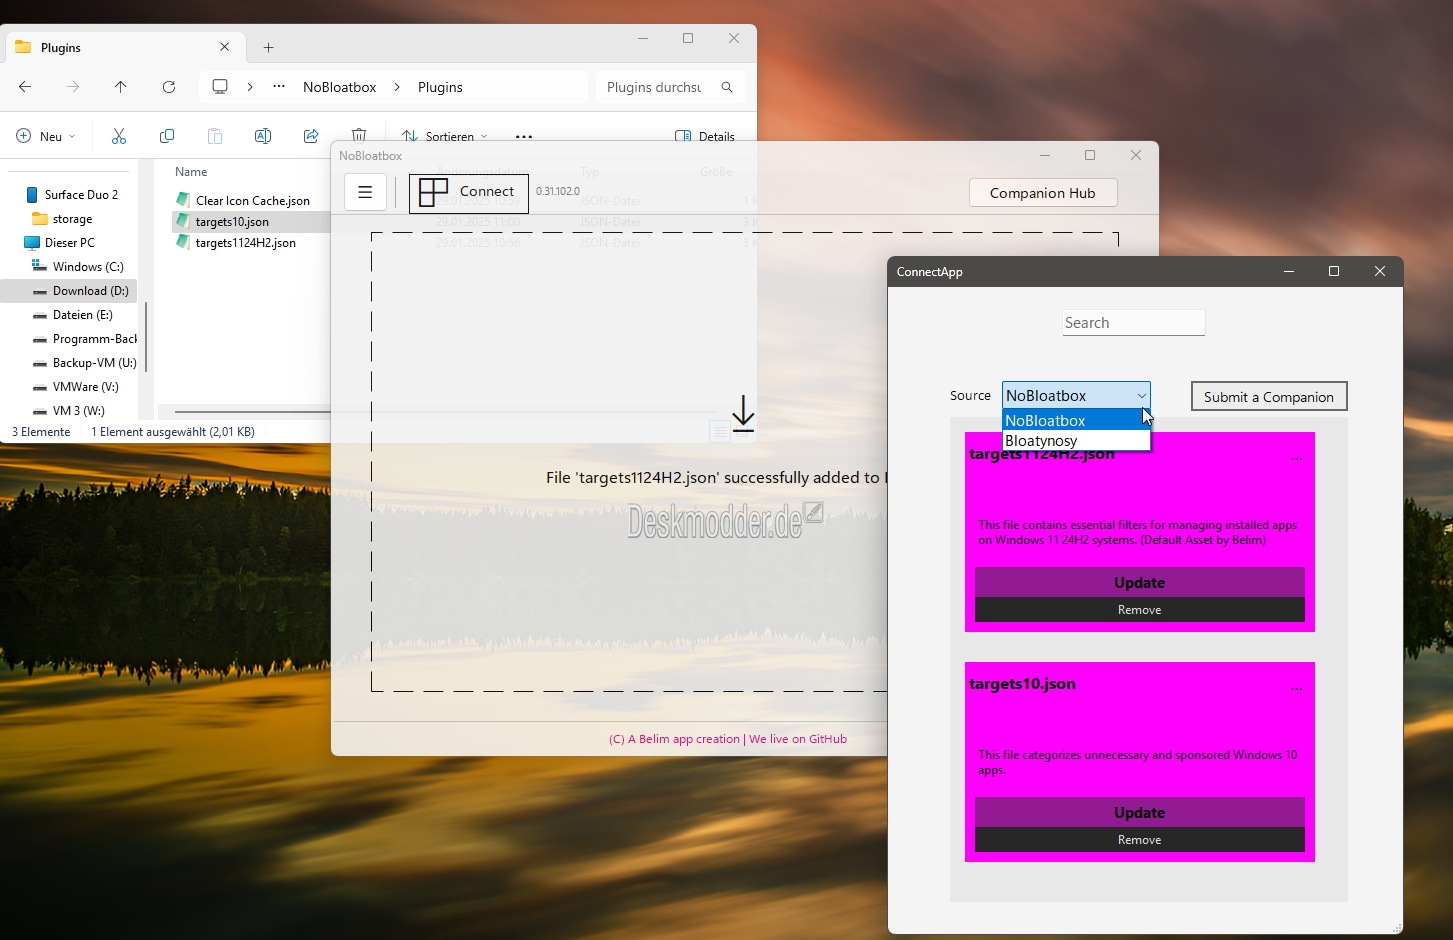Expand chevron between NoBloatbox and Plugins
This screenshot has width=1453, height=940.
click(x=397, y=87)
